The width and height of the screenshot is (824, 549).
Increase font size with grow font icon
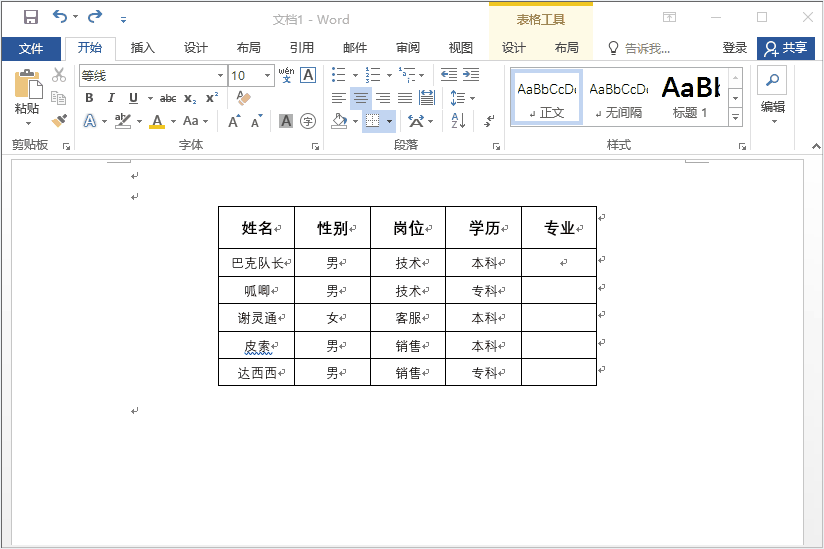(234, 121)
